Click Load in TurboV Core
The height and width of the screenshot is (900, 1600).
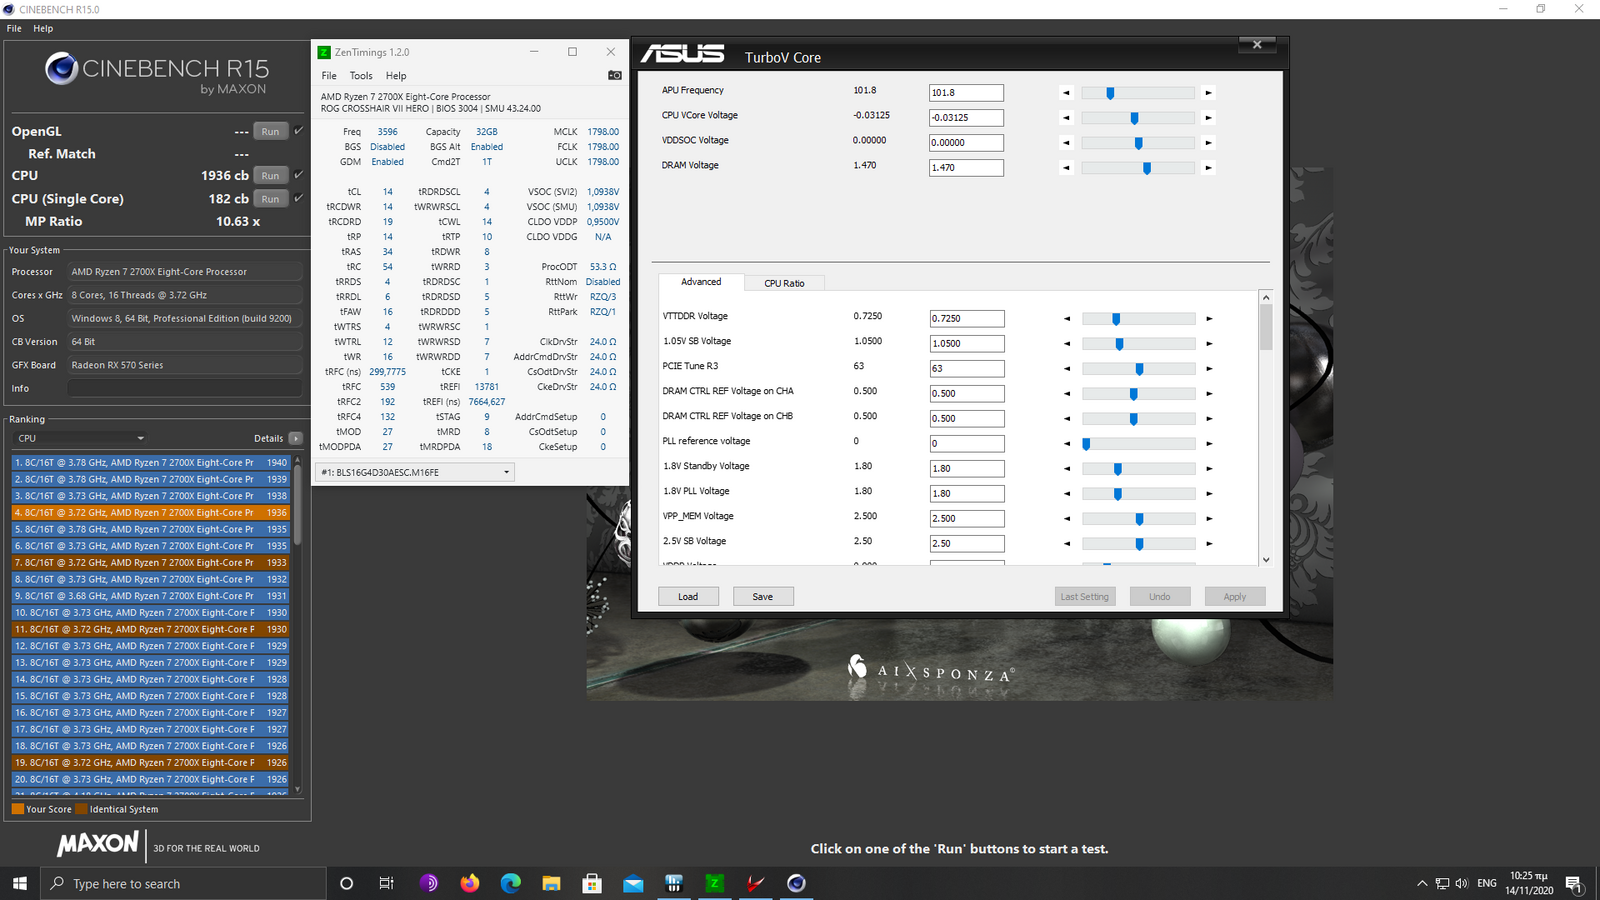click(688, 596)
